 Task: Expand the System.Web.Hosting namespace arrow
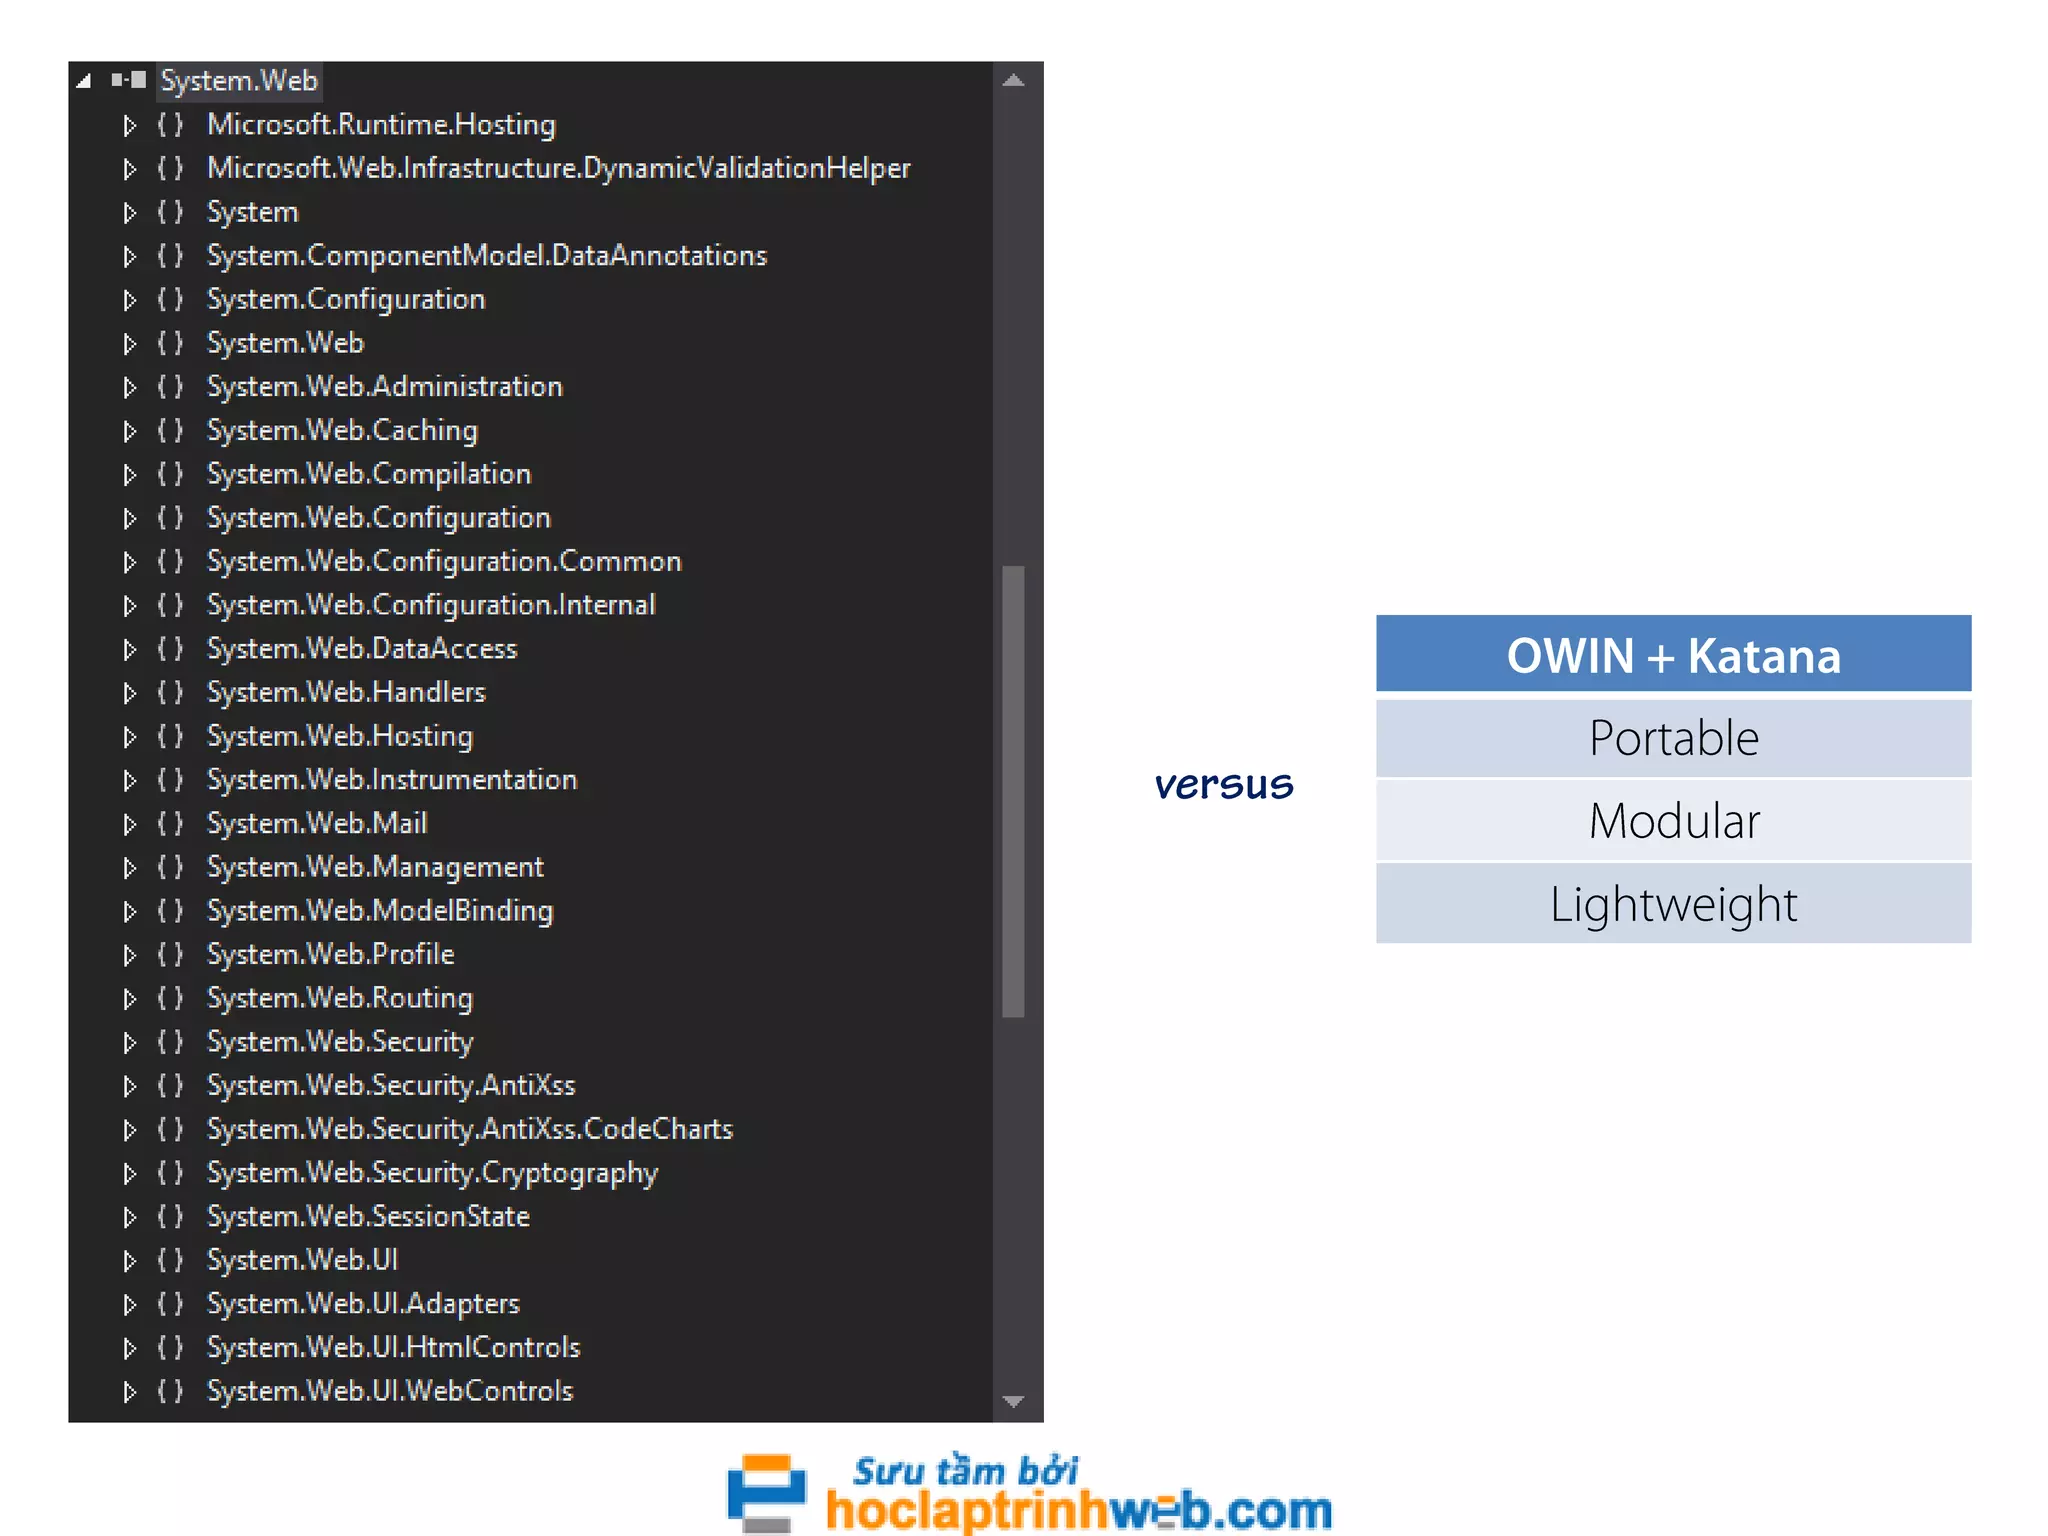(x=129, y=737)
